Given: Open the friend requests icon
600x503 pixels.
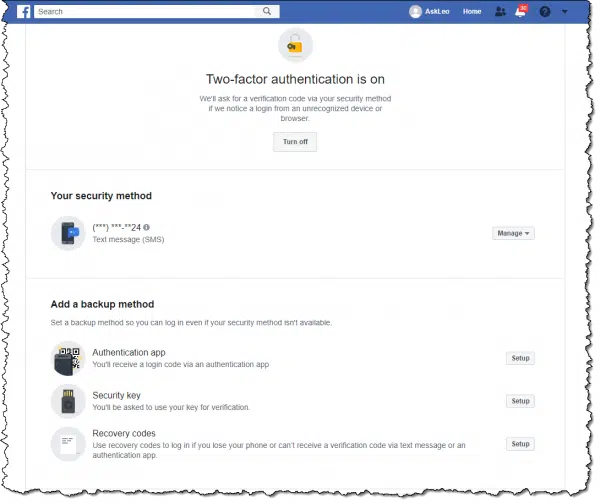Looking at the screenshot, I should [x=500, y=11].
